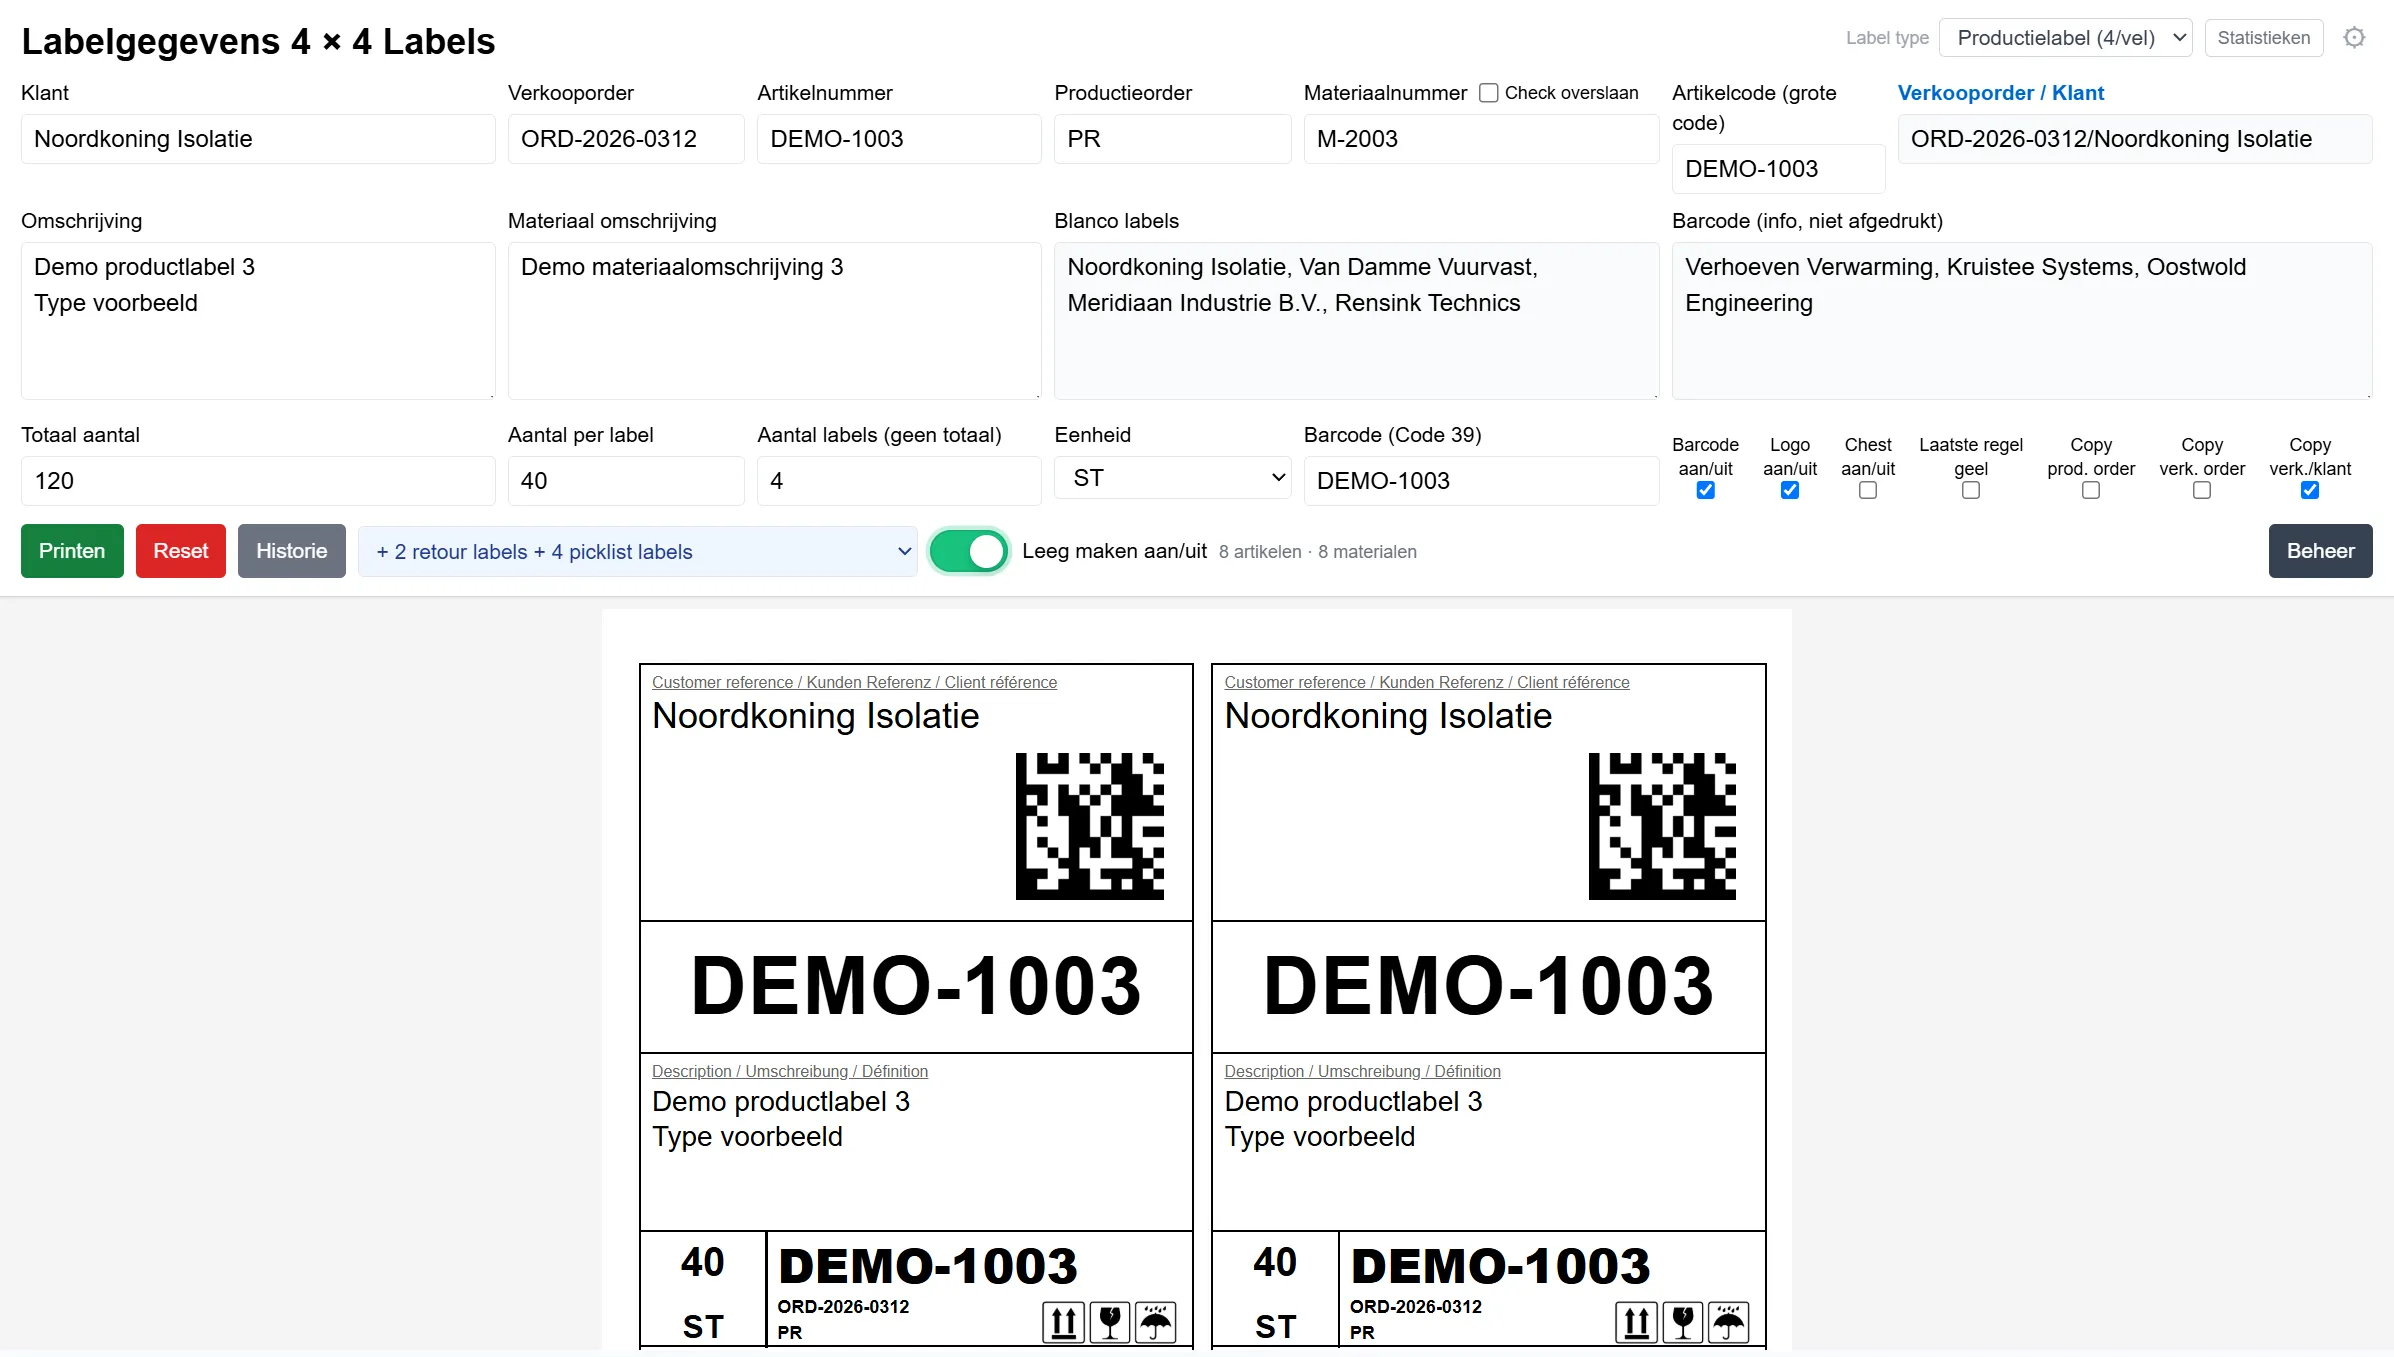Click the this-side-up arrows icon on right label
Viewport: 2394px width, 1357px height.
coord(1637,1322)
